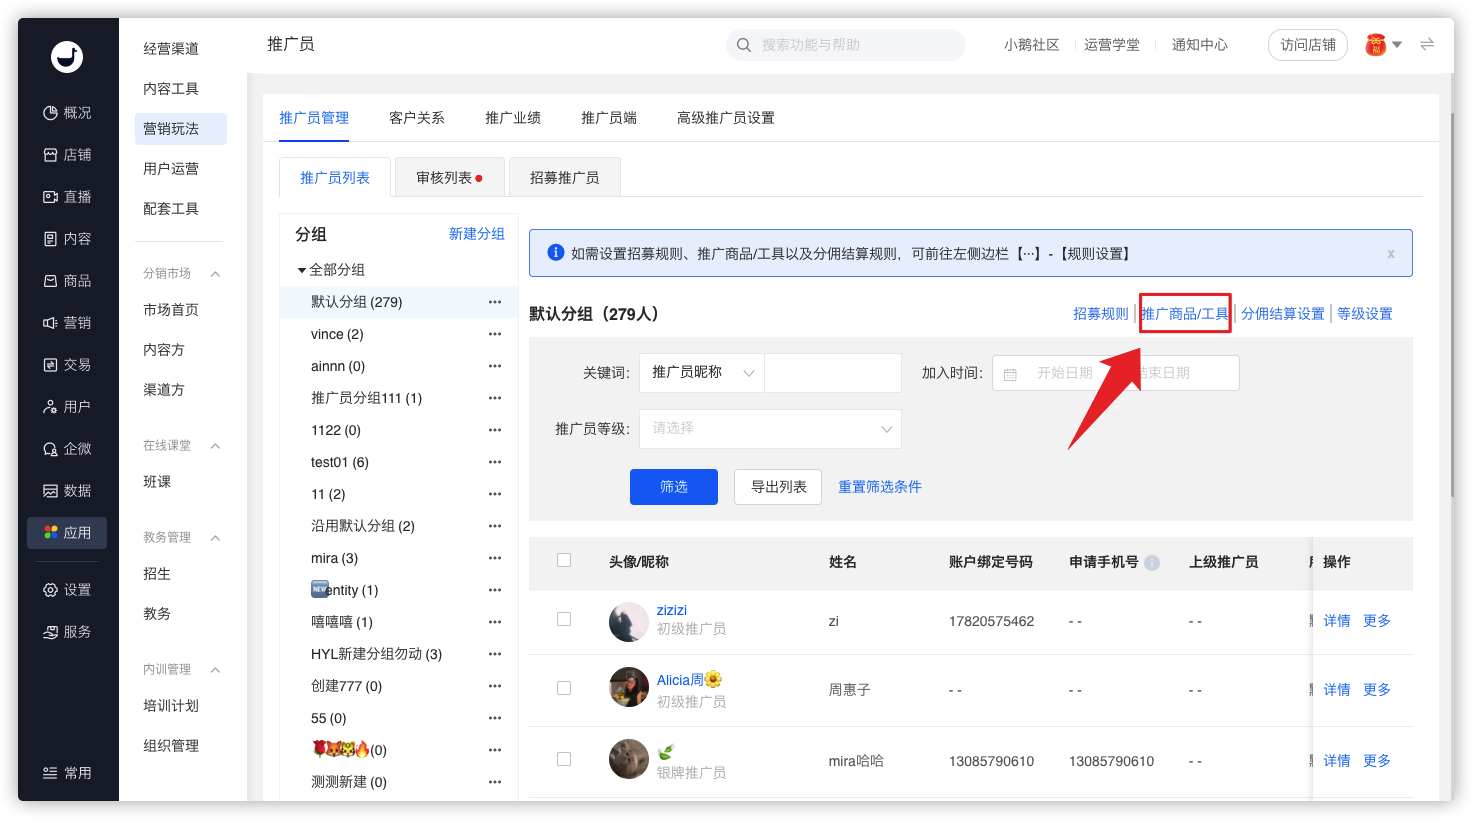Open the 内容 content sidebar item

(67, 239)
